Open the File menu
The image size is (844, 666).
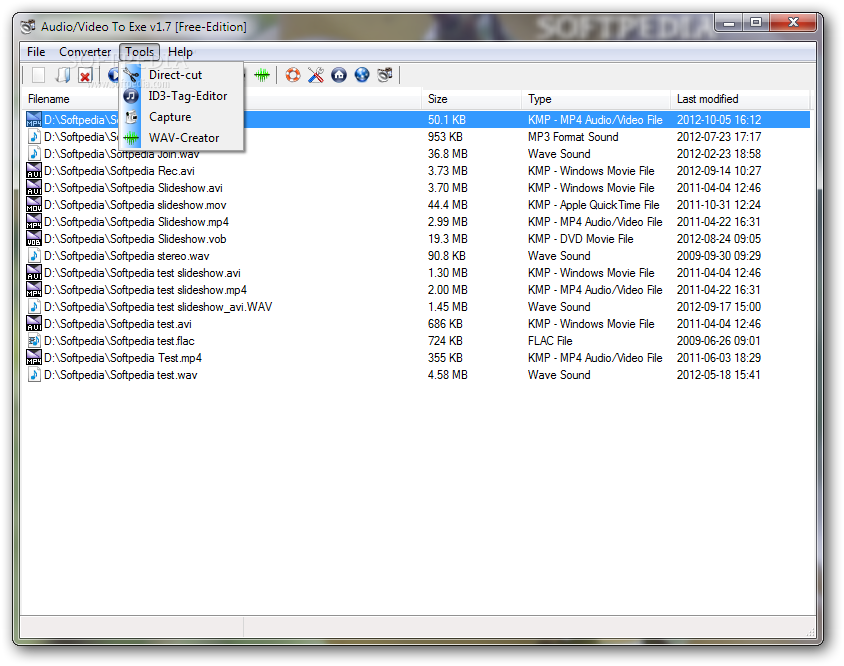[x=36, y=52]
